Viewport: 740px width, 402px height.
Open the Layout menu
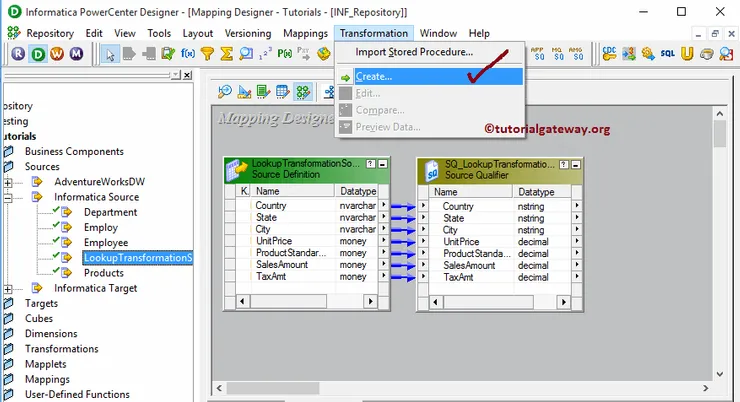coord(198,34)
